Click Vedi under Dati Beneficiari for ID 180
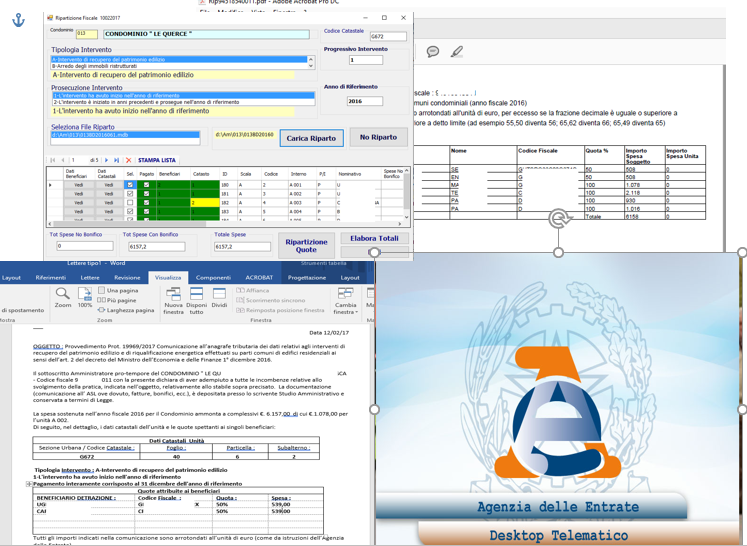The height and width of the screenshot is (546, 747). coord(79,185)
